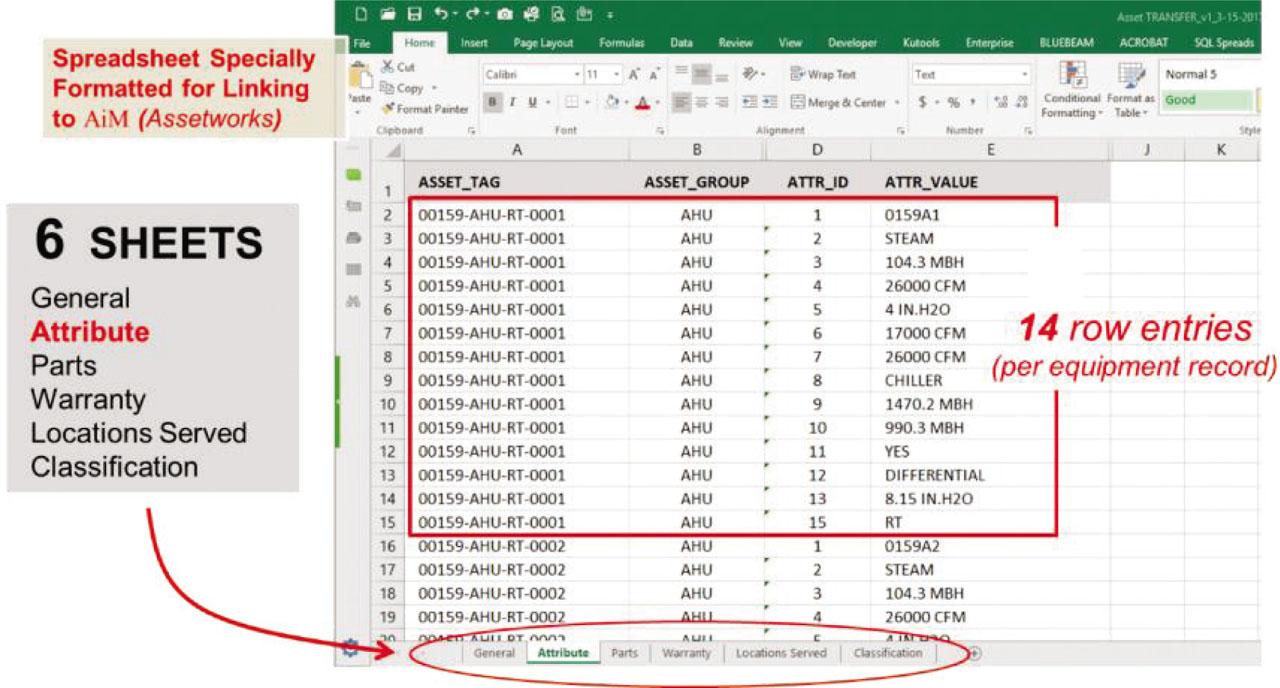
Task: Open the Parts sheet tab
Action: [625, 652]
